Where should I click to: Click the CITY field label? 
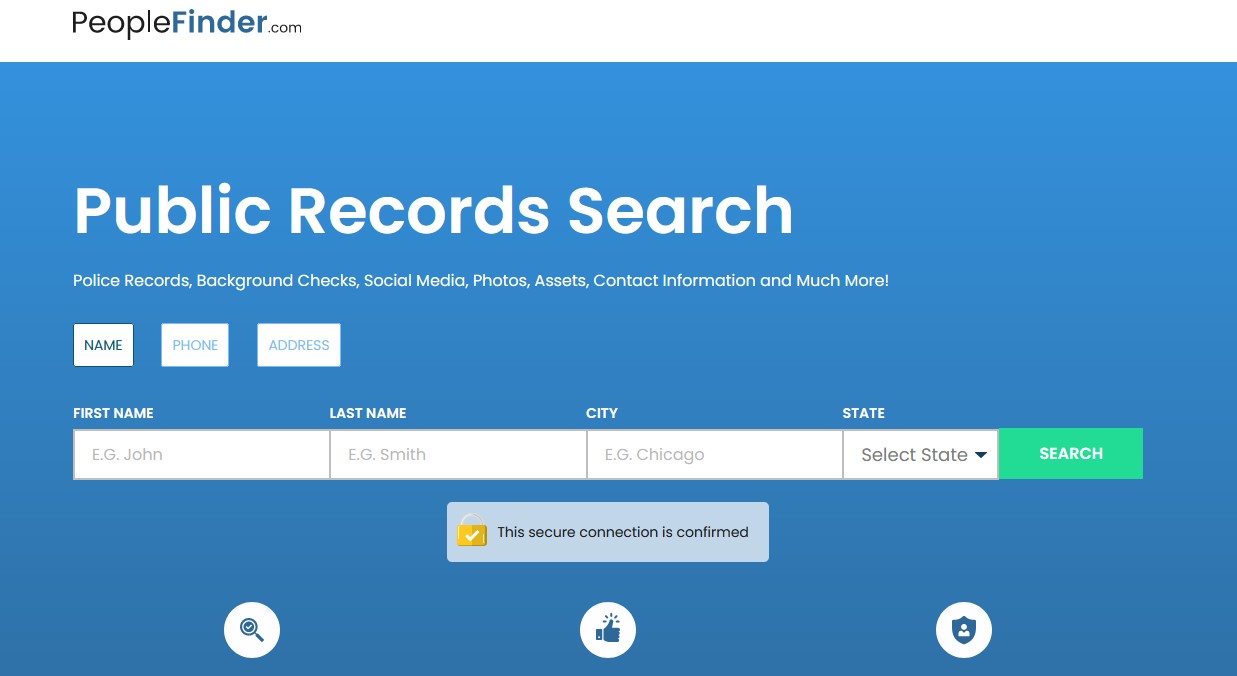602,413
